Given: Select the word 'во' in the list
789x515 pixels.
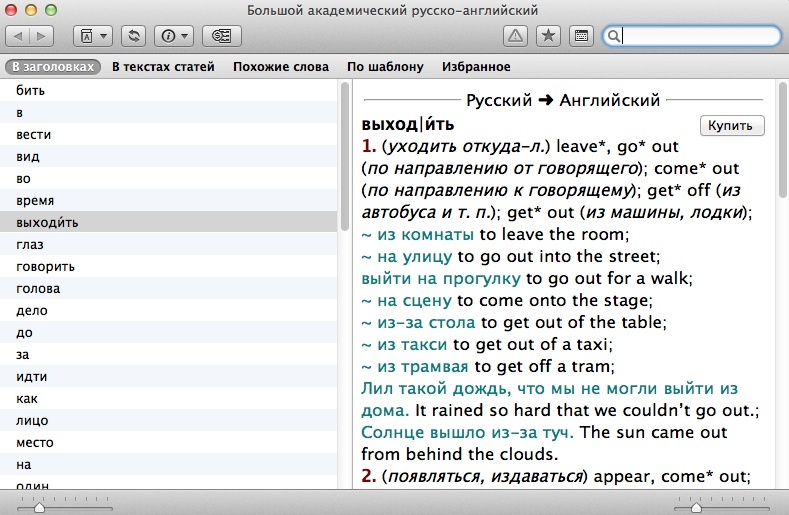Looking at the screenshot, I should click(169, 178).
